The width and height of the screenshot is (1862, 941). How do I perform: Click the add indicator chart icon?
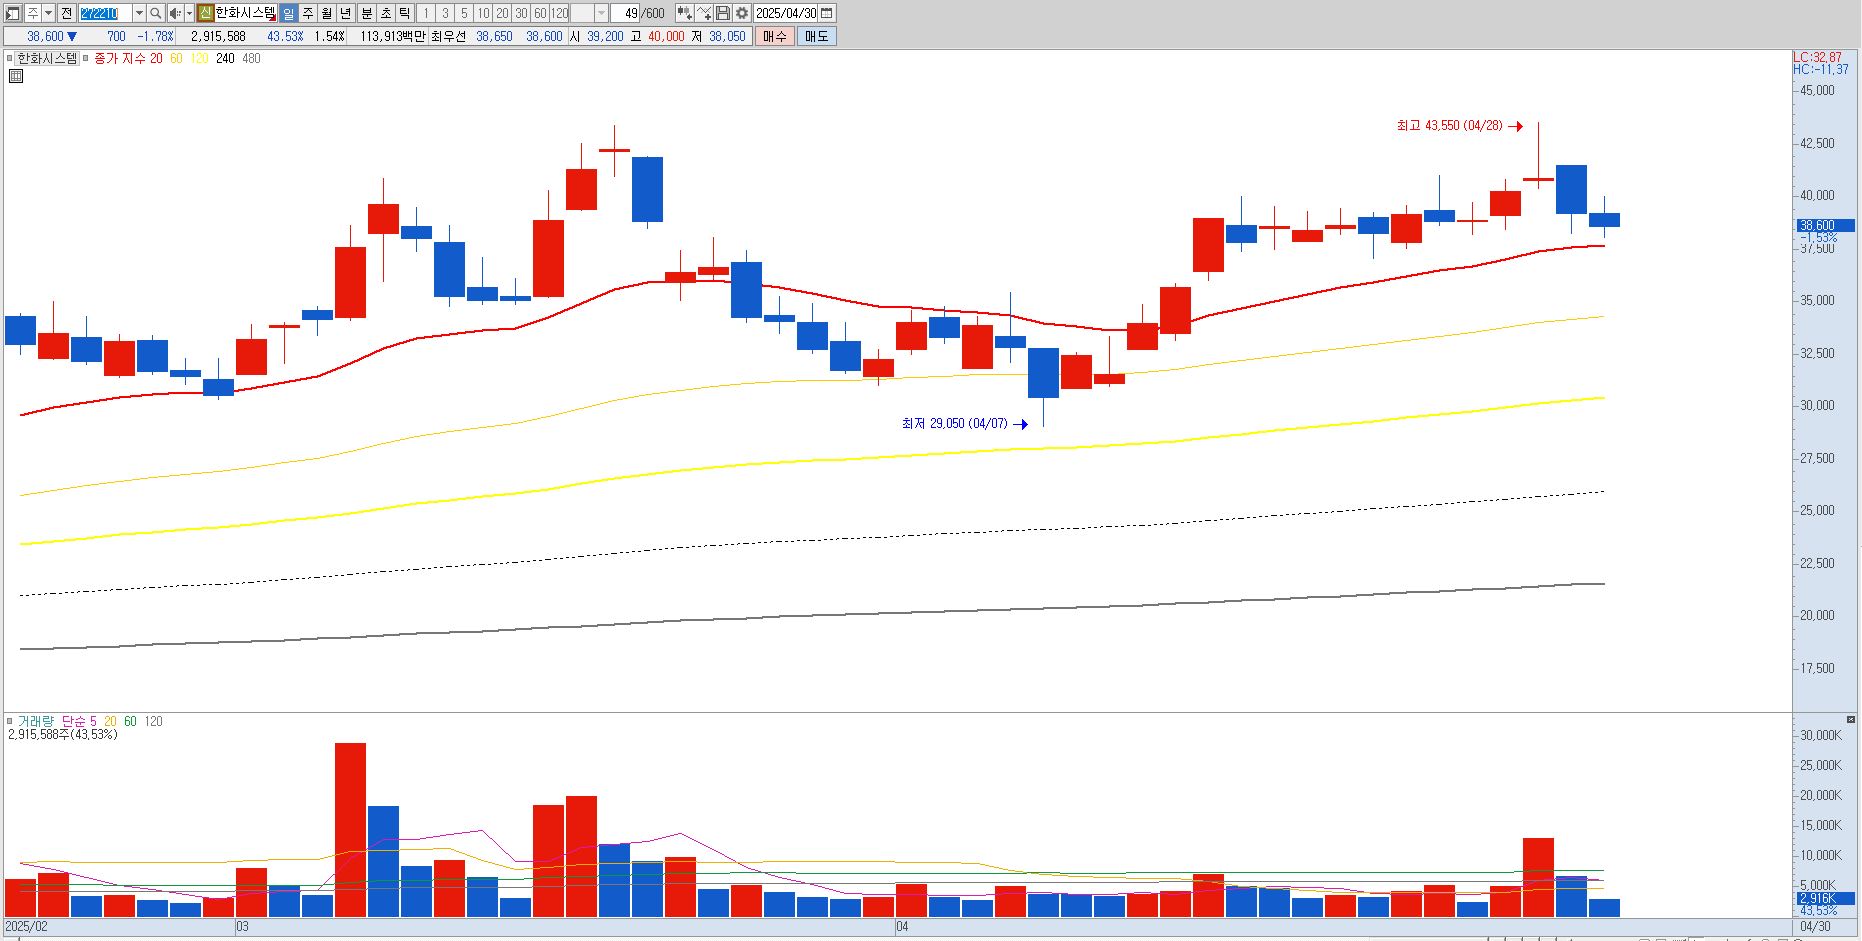click(x=684, y=13)
